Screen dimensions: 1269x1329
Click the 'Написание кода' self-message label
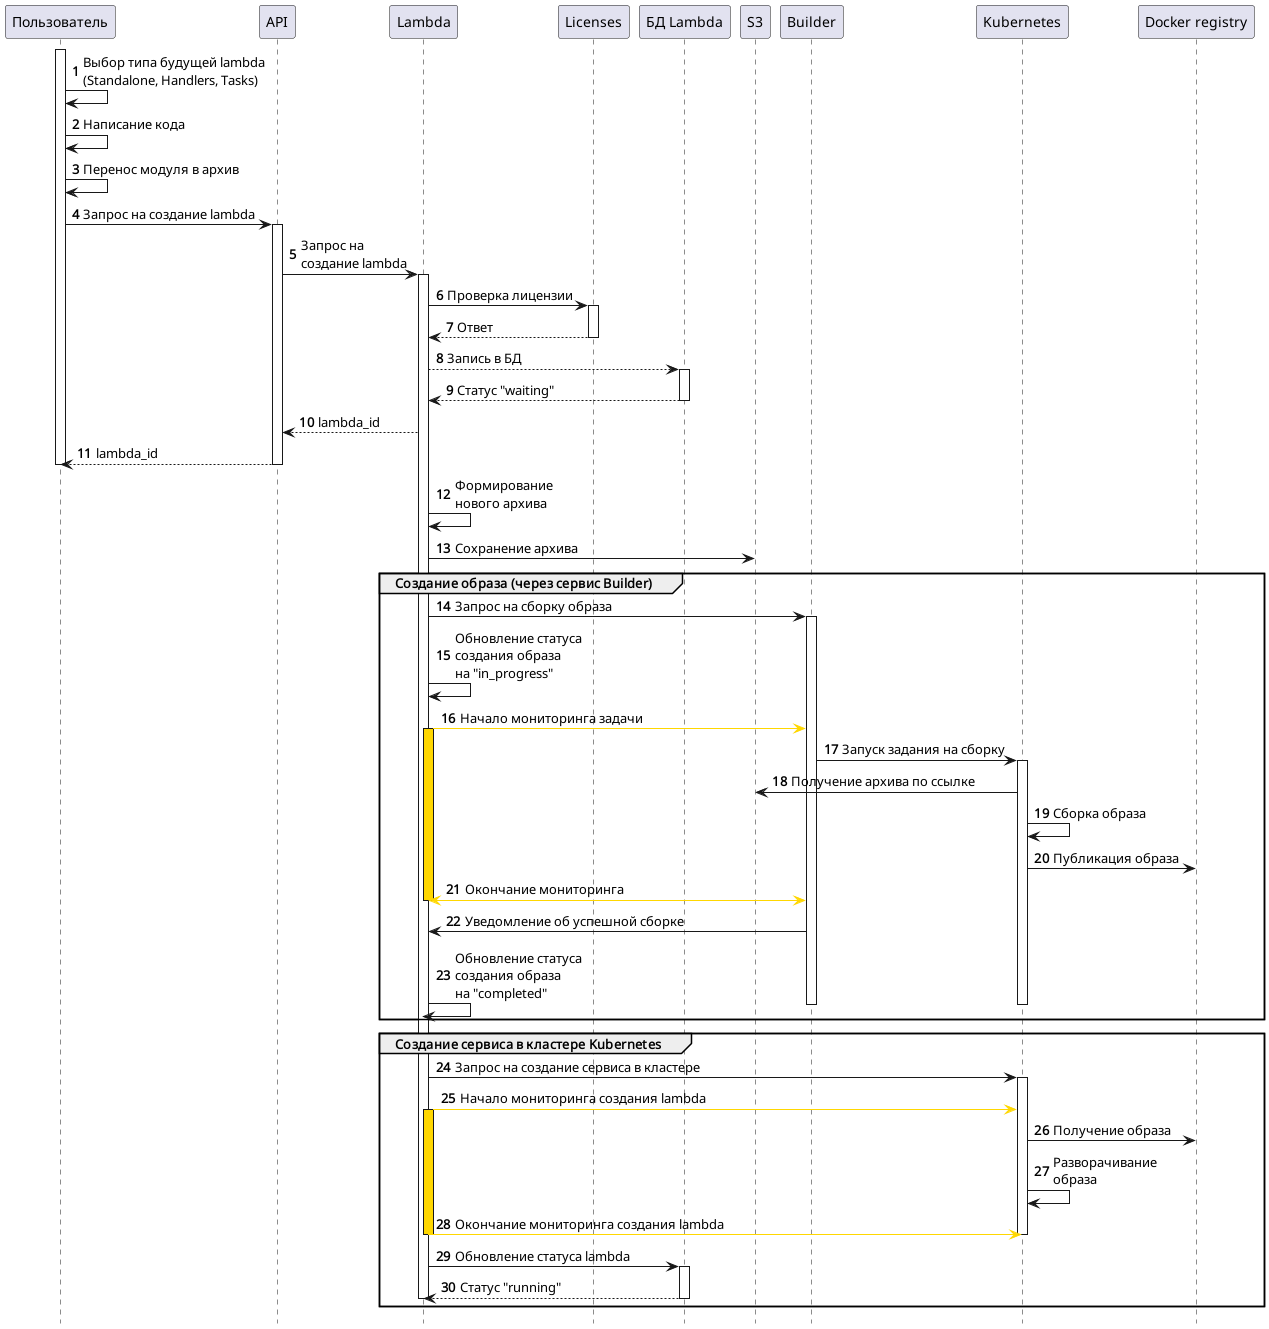coord(133,125)
